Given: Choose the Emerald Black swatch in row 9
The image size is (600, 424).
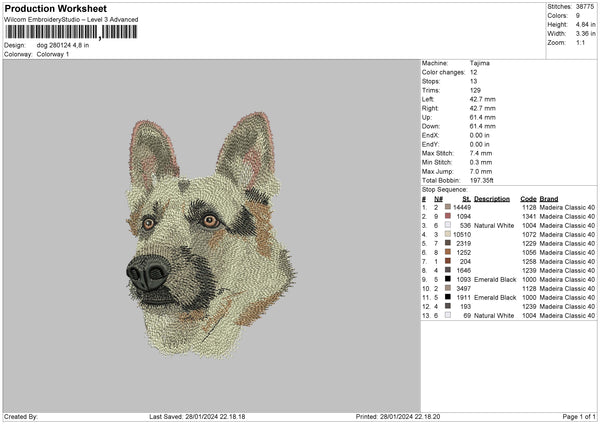Looking at the screenshot, I should coord(447,279).
